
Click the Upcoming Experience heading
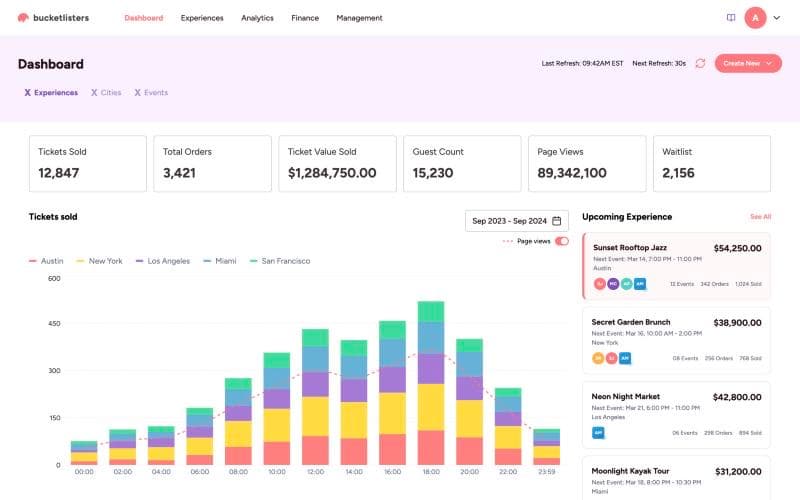point(627,217)
